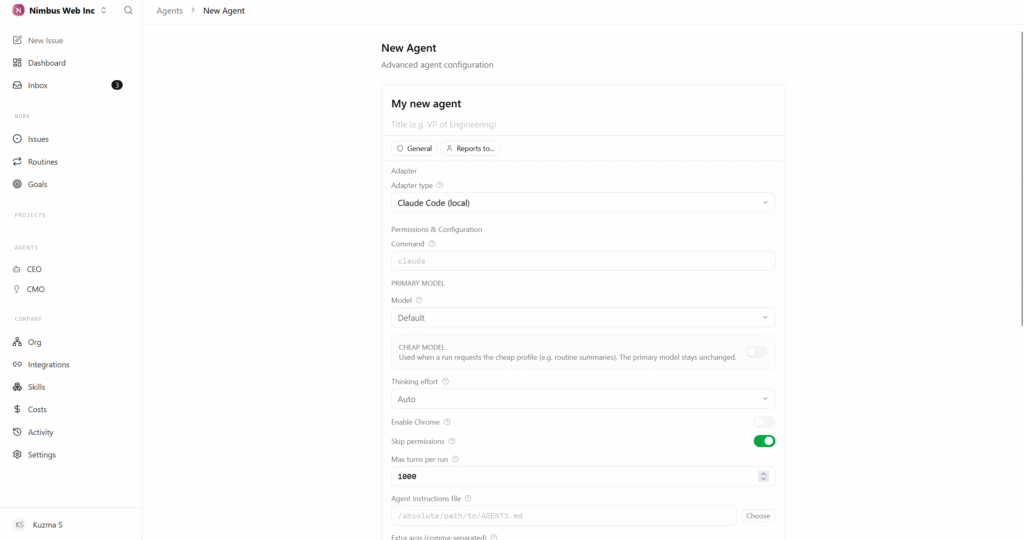Toggle Enable Chrome switch

(764, 422)
